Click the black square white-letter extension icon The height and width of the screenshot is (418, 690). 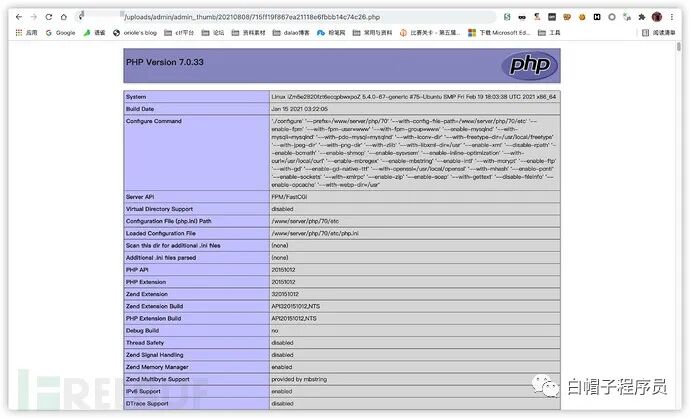pos(597,17)
